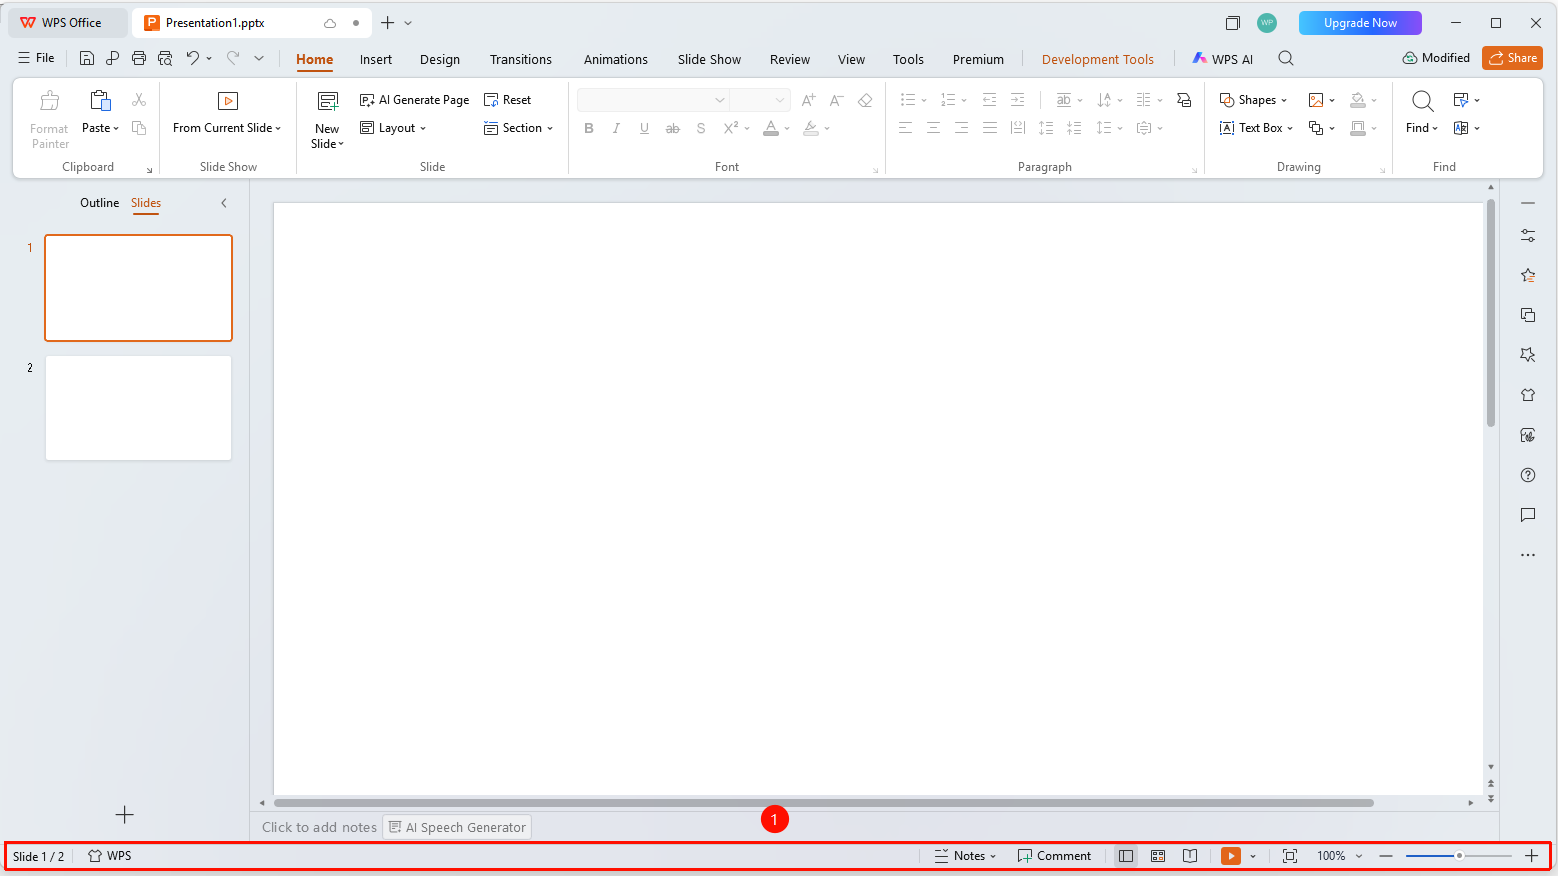Image resolution: width=1558 pixels, height=876 pixels.
Task: Click the zoom slider handle
Action: click(1459, 856)
